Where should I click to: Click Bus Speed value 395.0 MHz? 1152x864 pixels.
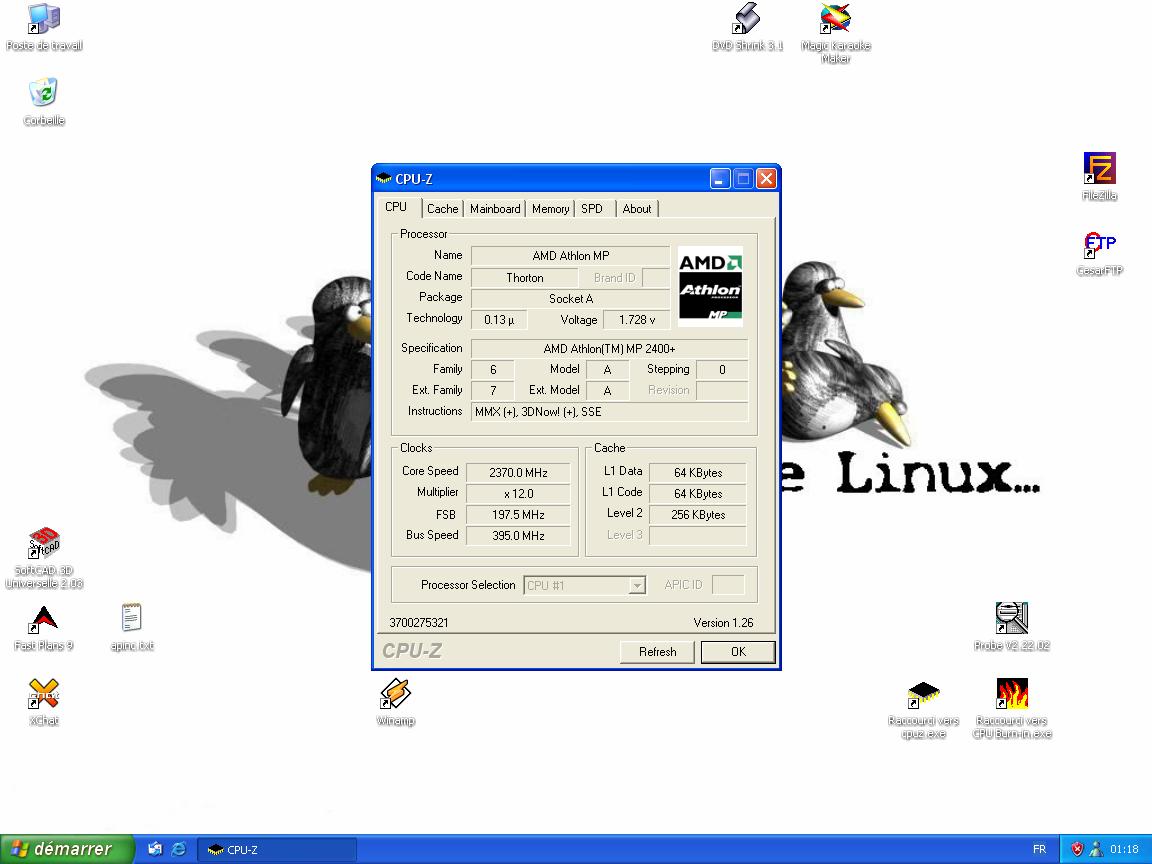pyautogui.click(x=518, y=536)
